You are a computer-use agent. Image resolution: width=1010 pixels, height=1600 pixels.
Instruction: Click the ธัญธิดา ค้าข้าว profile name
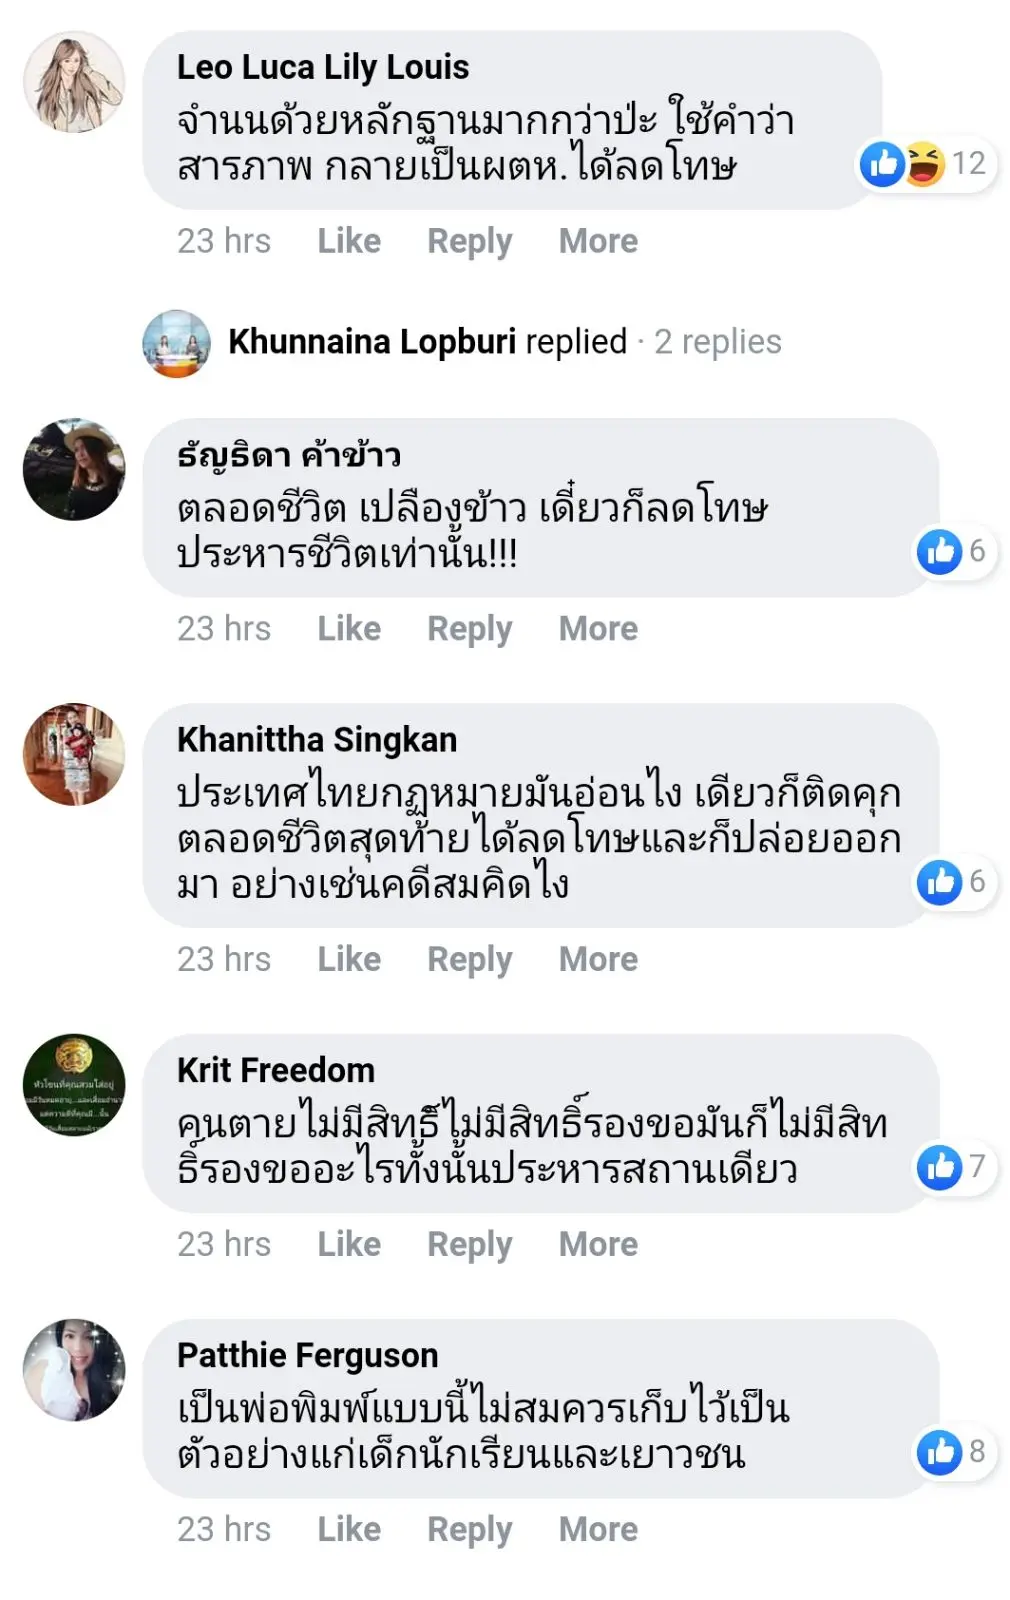(289, 455)
